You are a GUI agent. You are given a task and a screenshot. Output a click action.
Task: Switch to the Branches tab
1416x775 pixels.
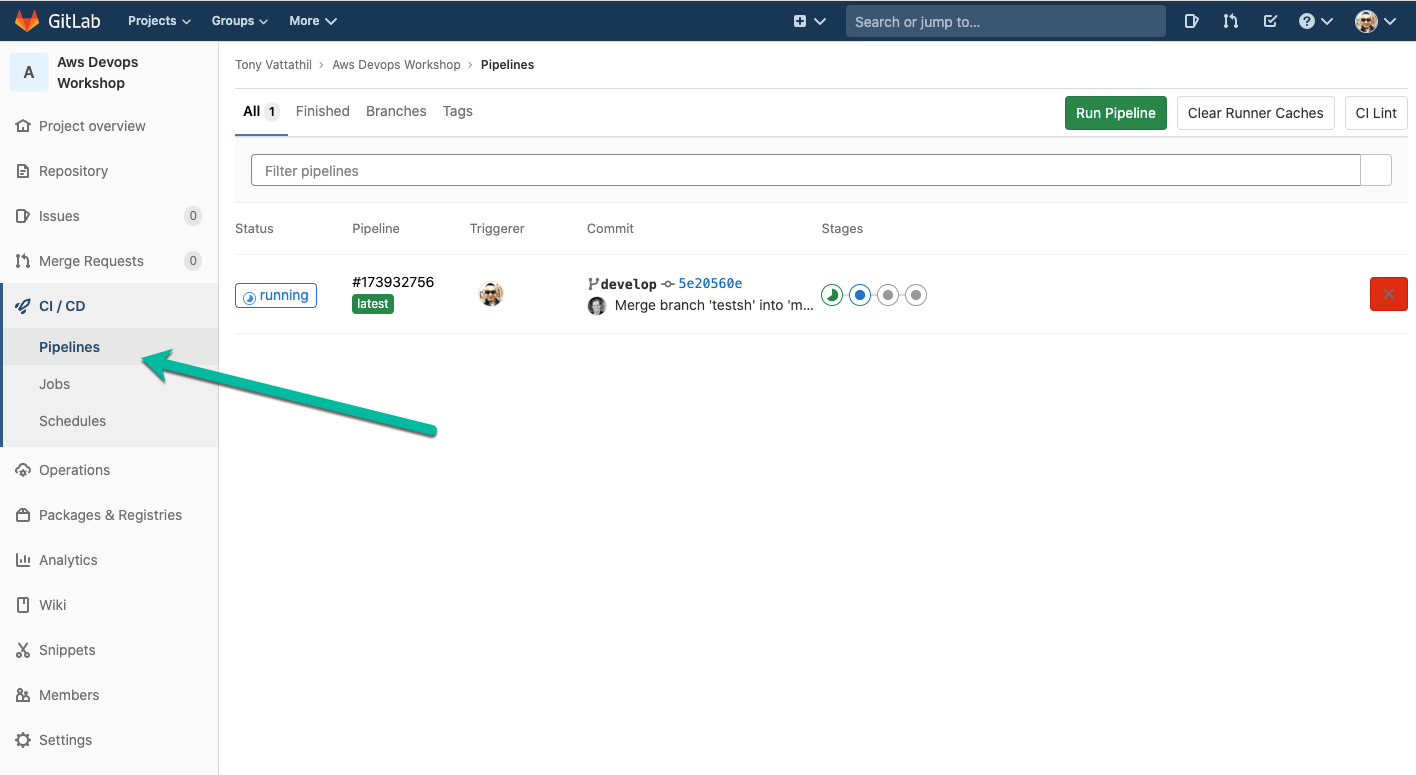396,112
